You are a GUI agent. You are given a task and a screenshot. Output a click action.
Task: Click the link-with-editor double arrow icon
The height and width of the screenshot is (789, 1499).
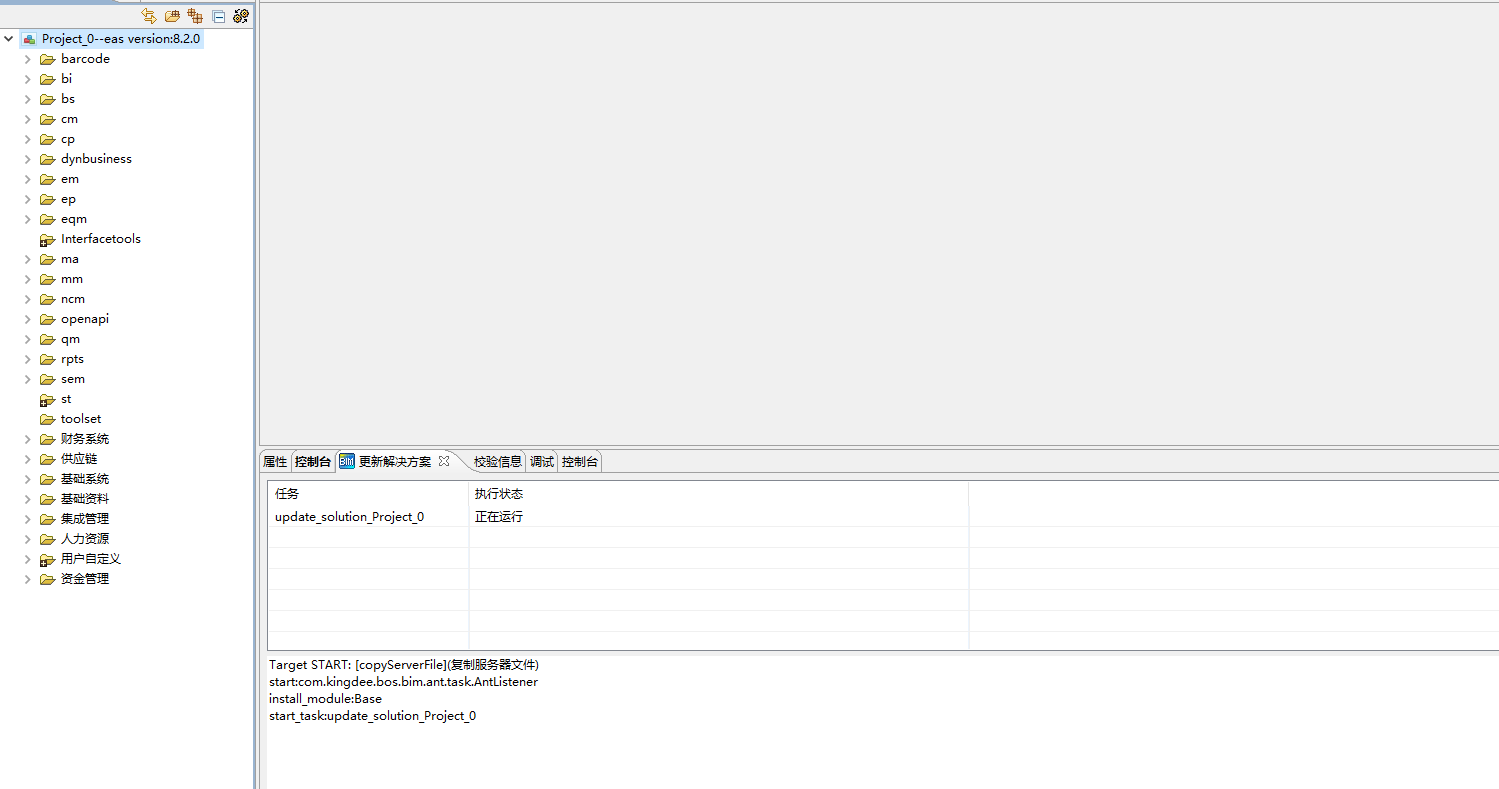point(149,16)
